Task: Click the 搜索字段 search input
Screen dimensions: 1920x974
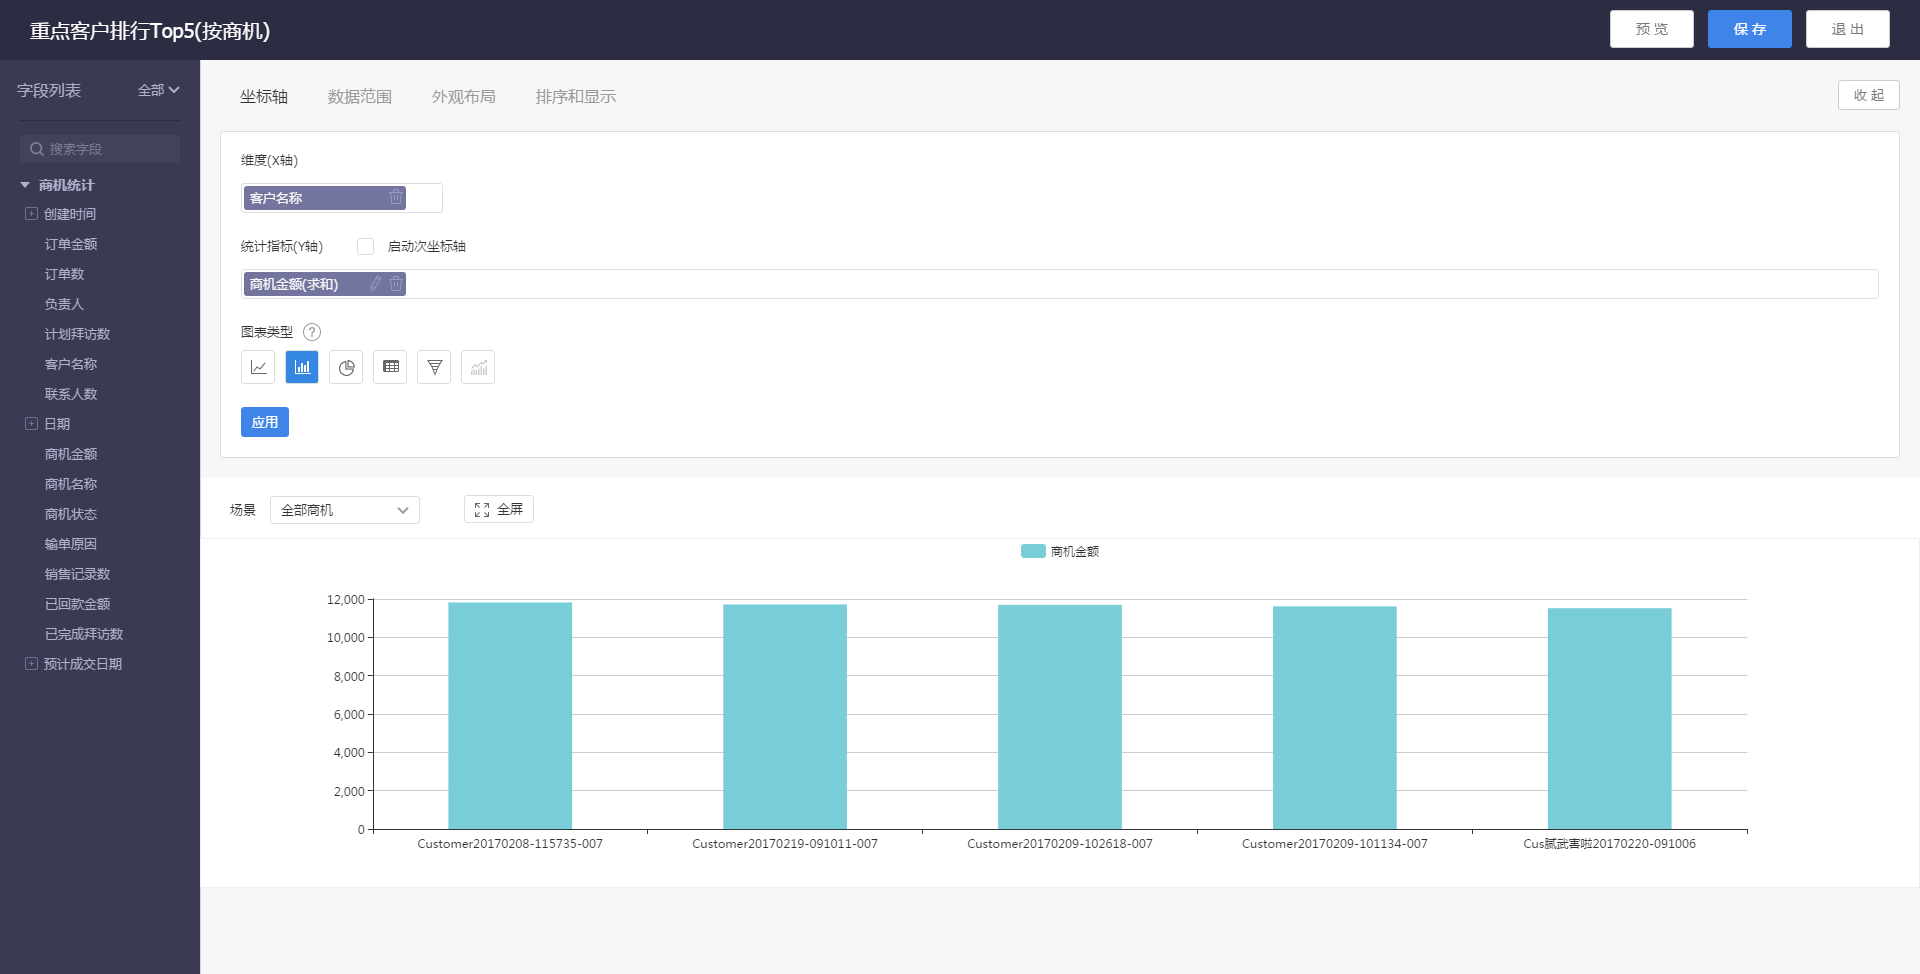Action: pos(100,149)
